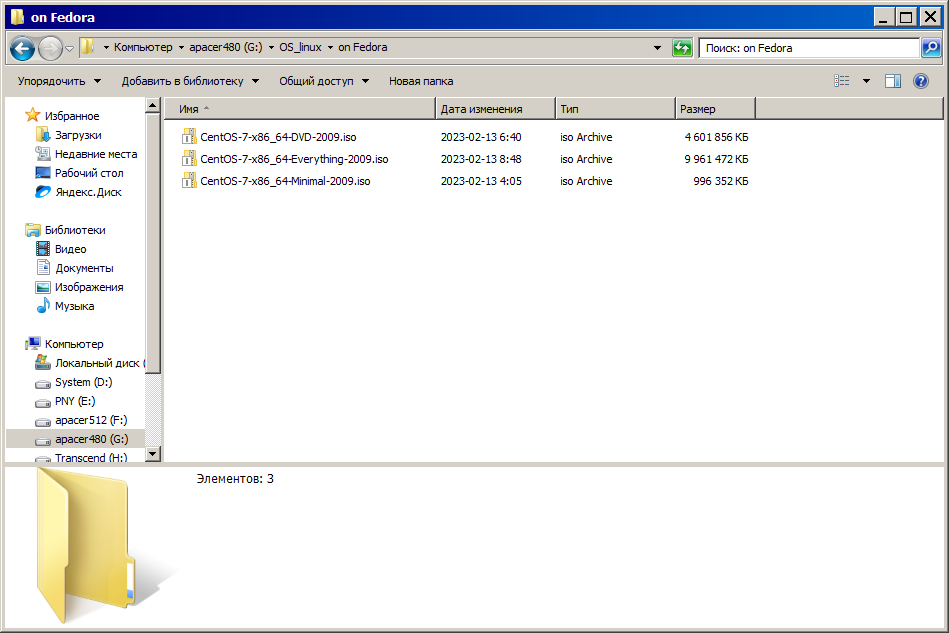949x633 pixels.
Task: Click navigation pane scroll down arrow
Action: tap(153, 453)
